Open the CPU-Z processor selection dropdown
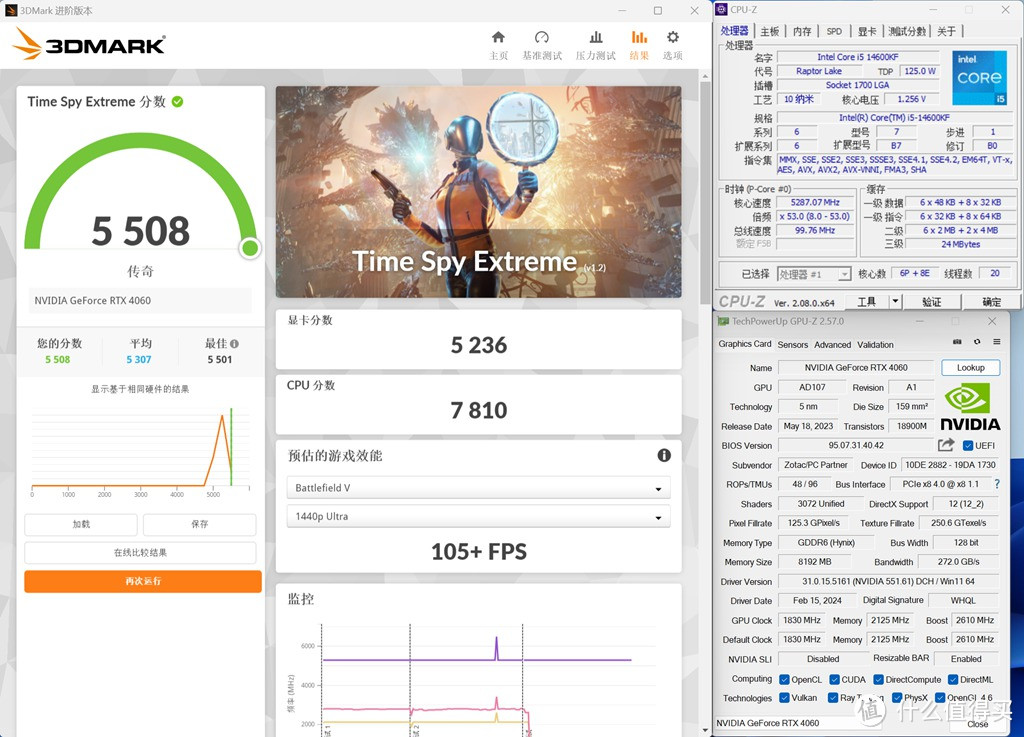 pos(814,274)
